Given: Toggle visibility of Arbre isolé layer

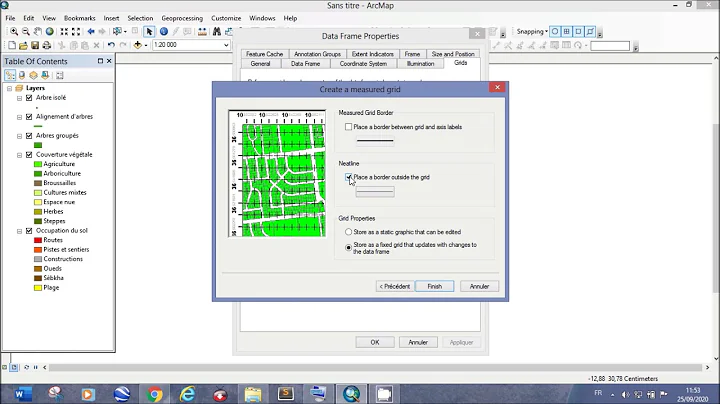Looking at the screenshot, I should [29, 98].
